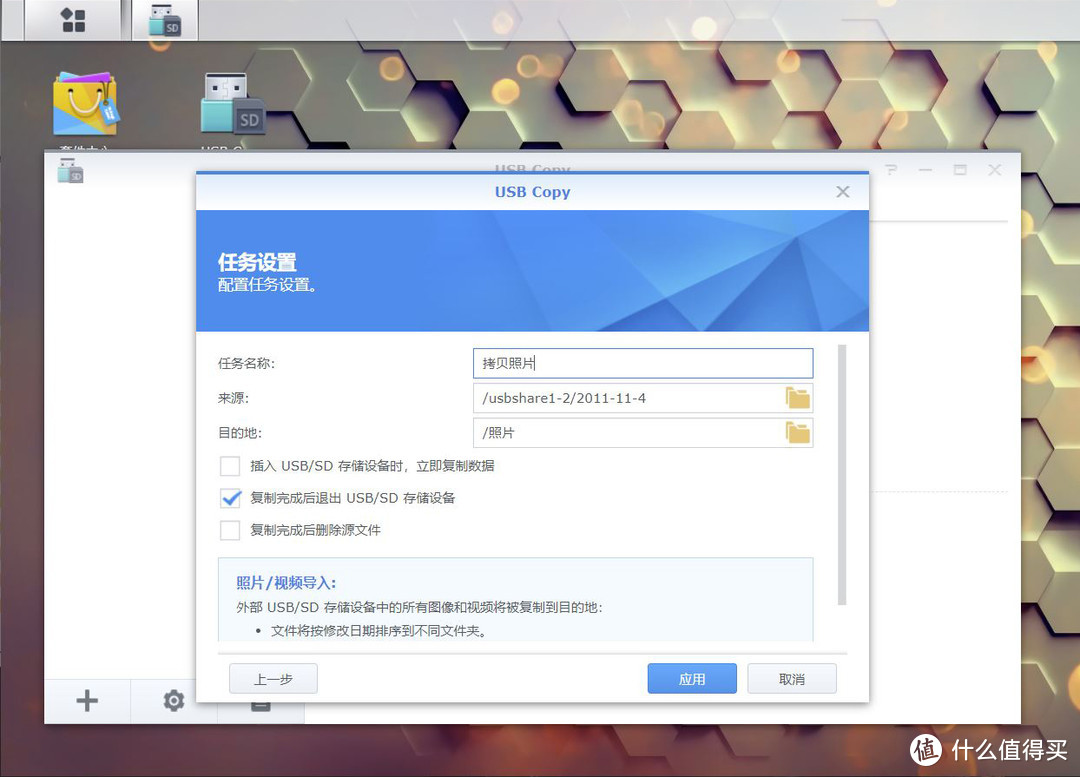Open USB Copy settings via gear icon
Screen dimensions: 1080x777
tap(173, 701)
